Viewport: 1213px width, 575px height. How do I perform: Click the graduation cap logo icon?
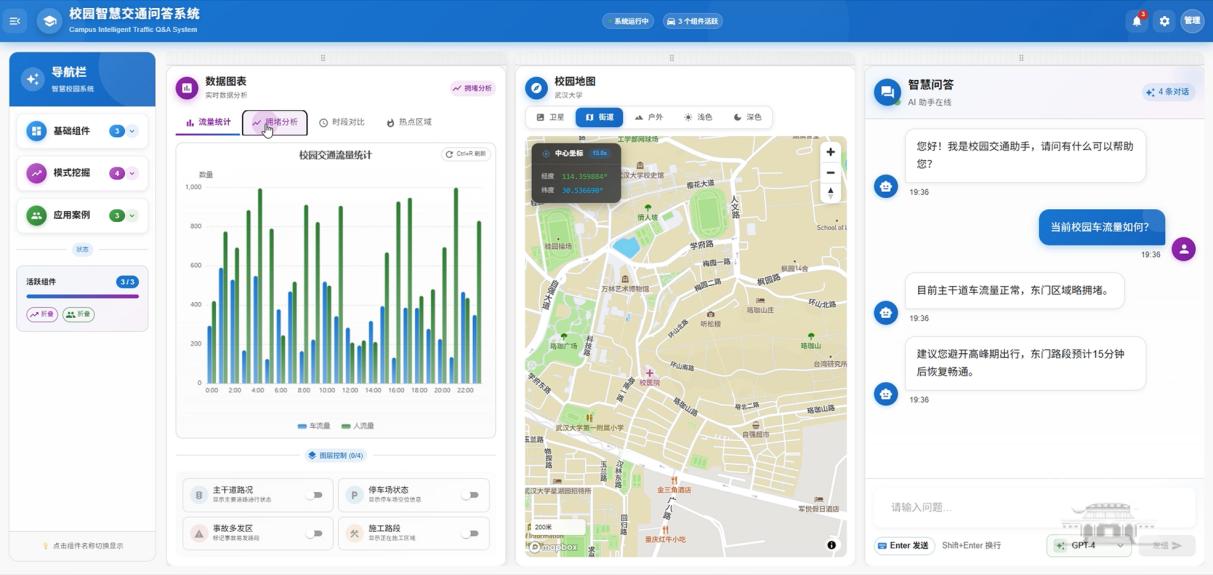(49, 20)
